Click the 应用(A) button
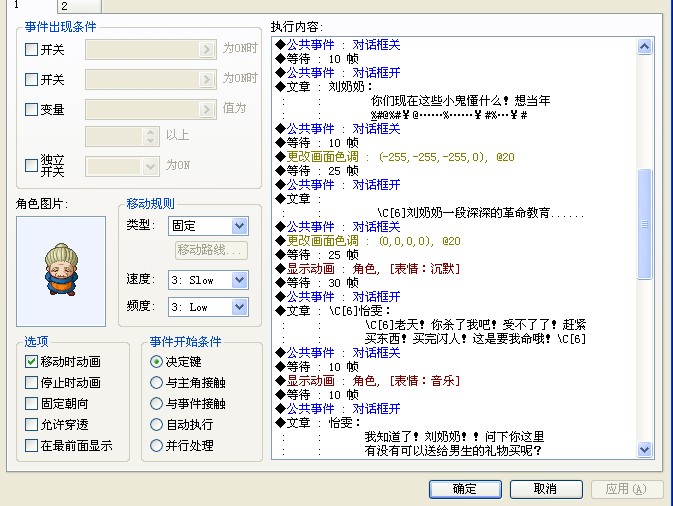673x506 pixels. pyautogui.click(x=627, y=489)
